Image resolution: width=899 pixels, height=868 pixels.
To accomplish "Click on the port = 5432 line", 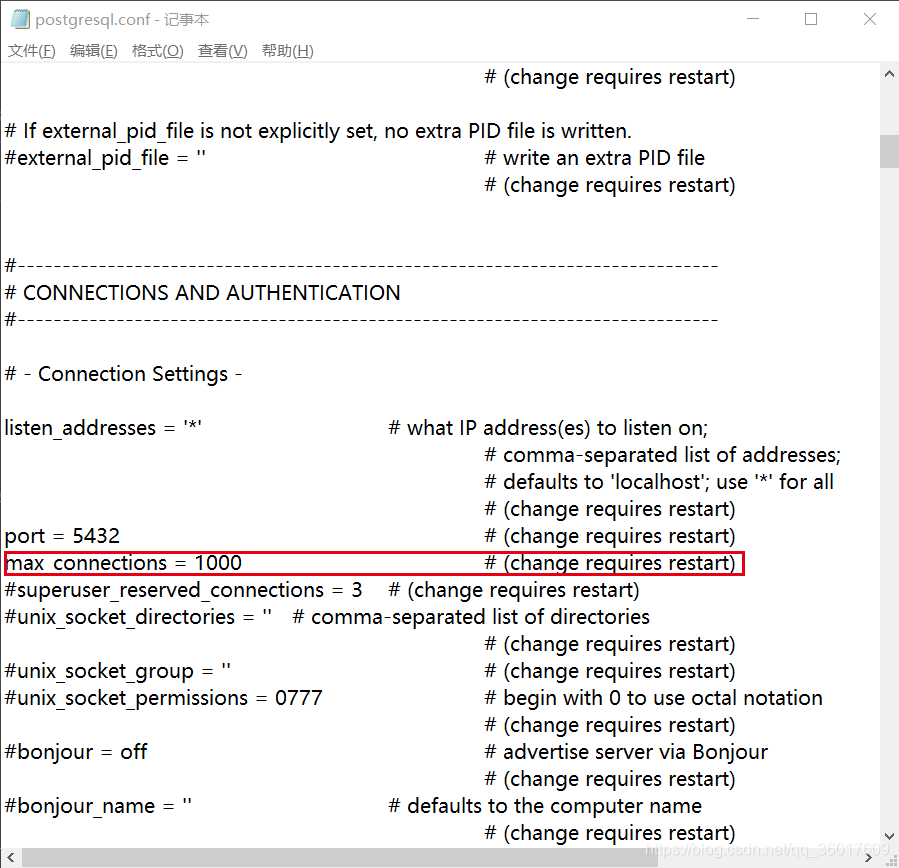I will click(x=62, y=535).
